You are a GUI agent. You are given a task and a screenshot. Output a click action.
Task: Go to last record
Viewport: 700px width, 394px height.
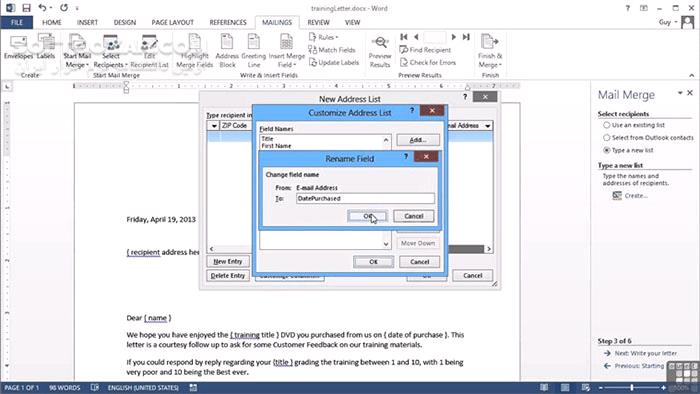[466, 37]
